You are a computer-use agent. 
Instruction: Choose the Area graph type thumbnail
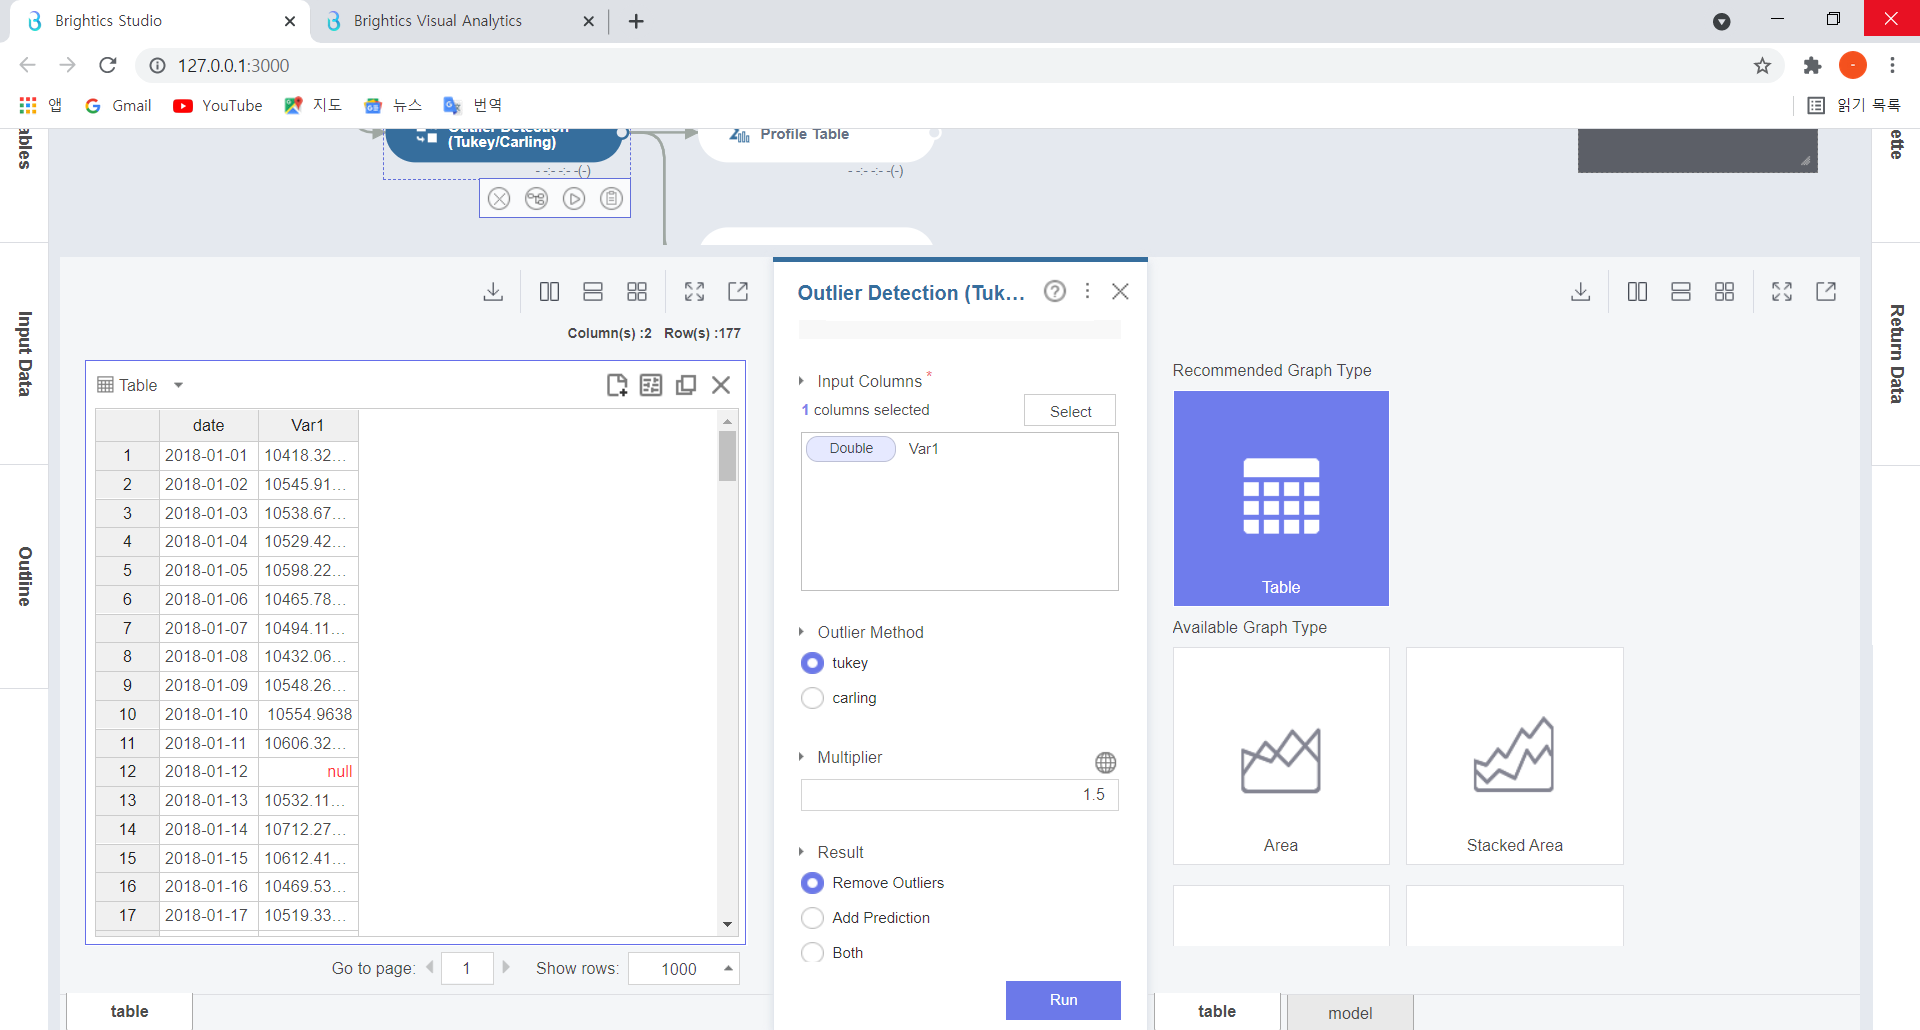coord(1281,756)
